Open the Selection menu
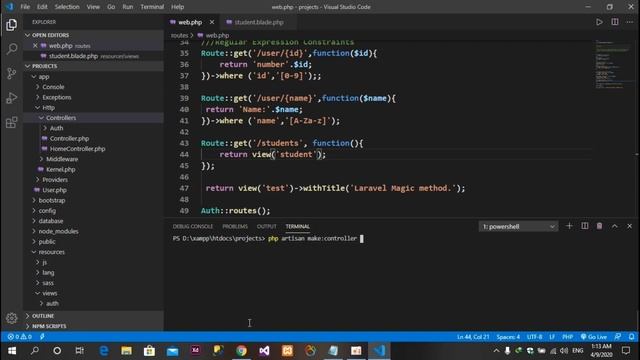Viewport: 640px width, 360px height. coord(67,7)
